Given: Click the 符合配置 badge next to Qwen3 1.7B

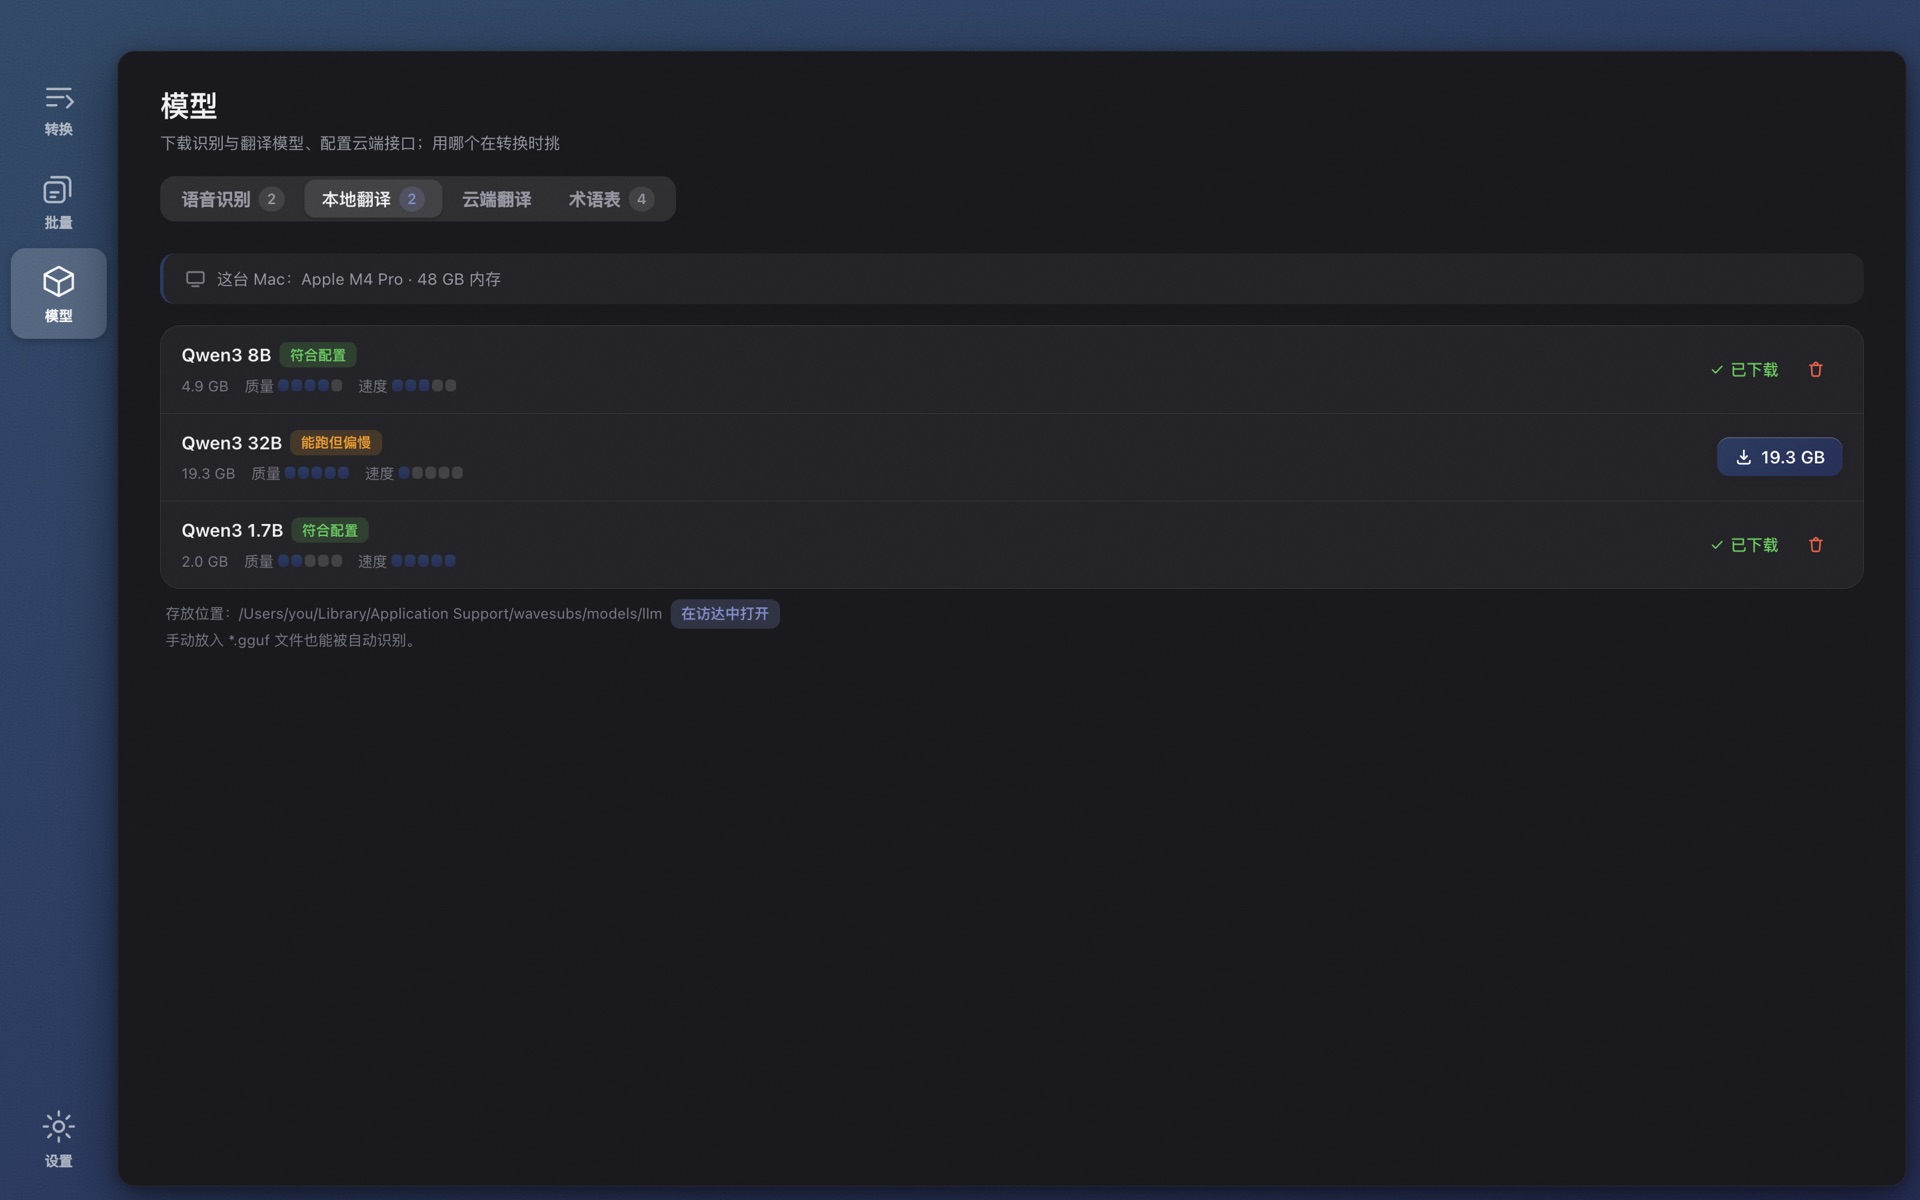Looking at the screenshot, I should [330, 530].
